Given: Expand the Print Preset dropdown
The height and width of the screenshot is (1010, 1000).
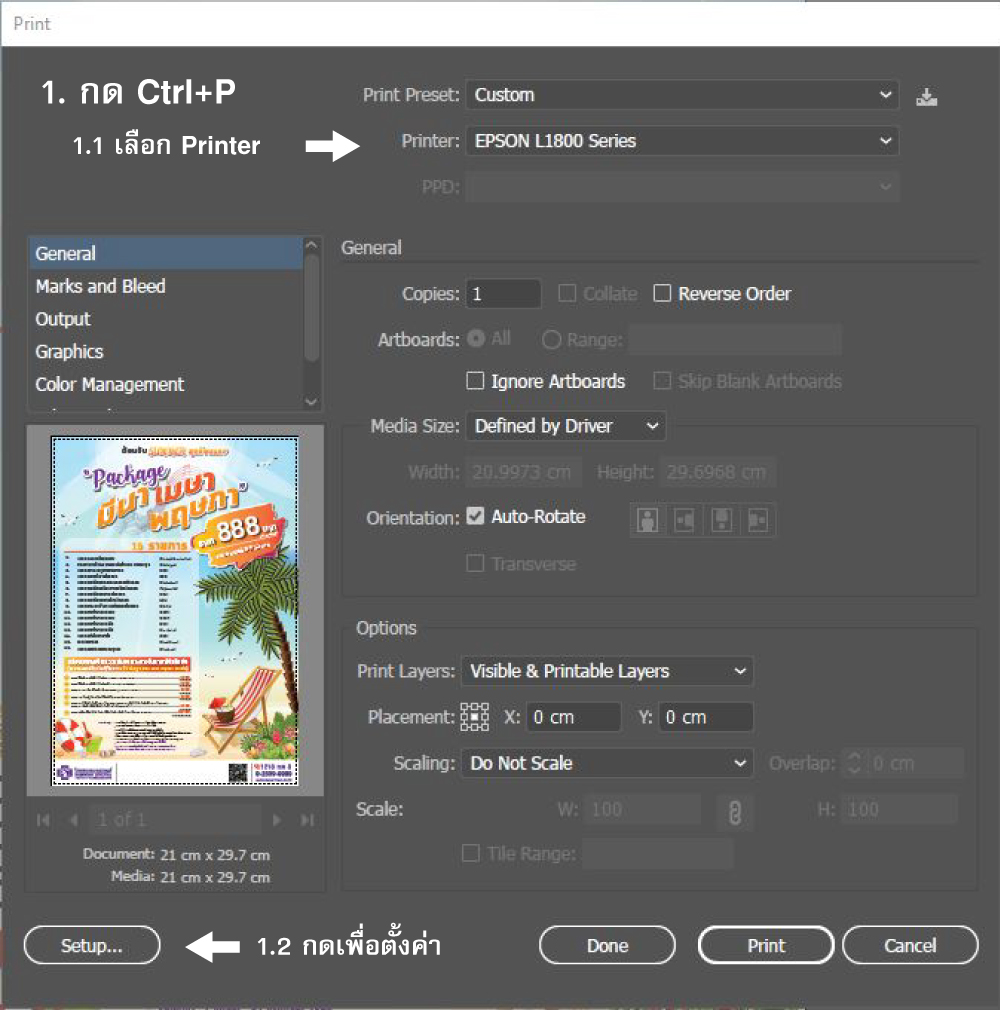Looking at the screenshot, I should pos(681,95).
